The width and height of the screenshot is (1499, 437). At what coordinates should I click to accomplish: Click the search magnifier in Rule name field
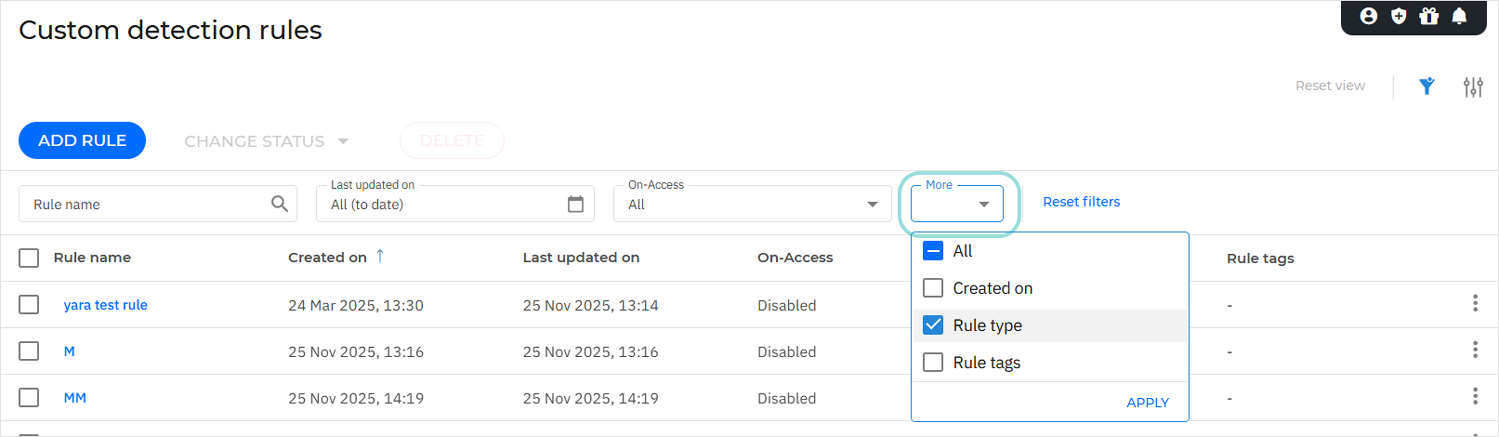[280, 204]
